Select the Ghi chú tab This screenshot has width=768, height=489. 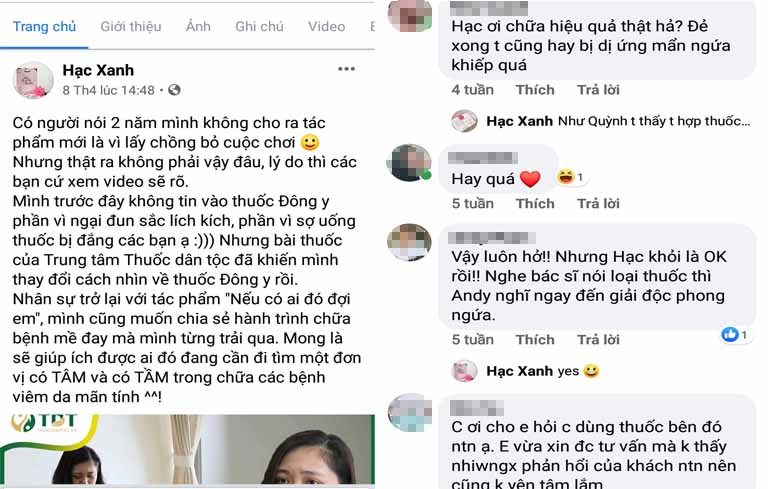pyautogui.click(x=259, y=26)
